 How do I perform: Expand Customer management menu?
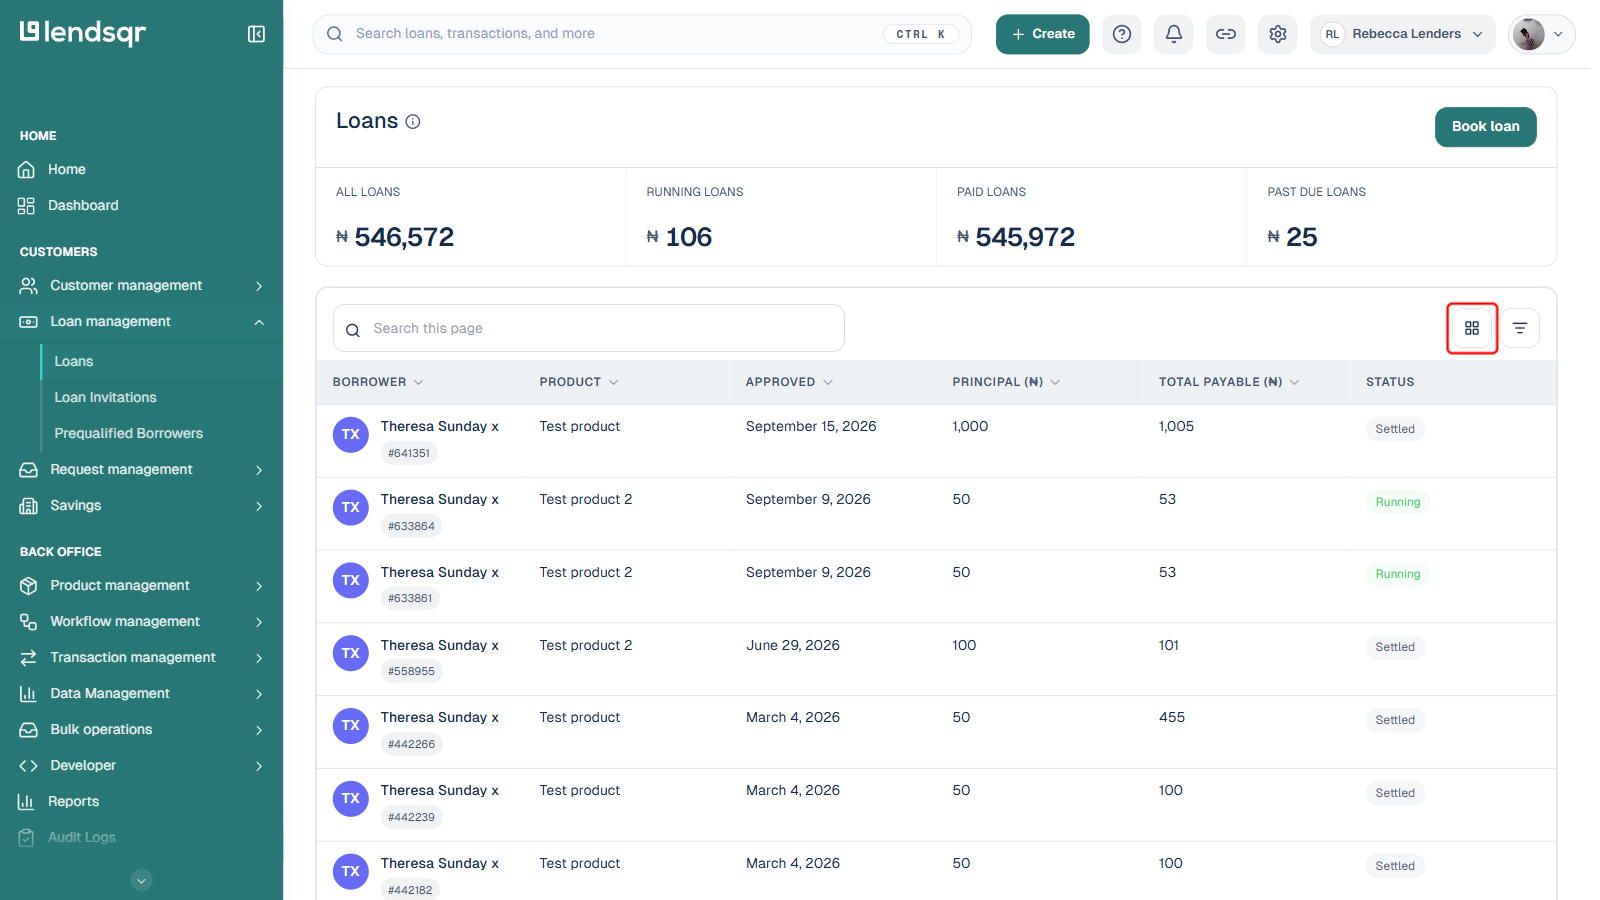click(x=141, y=286)
